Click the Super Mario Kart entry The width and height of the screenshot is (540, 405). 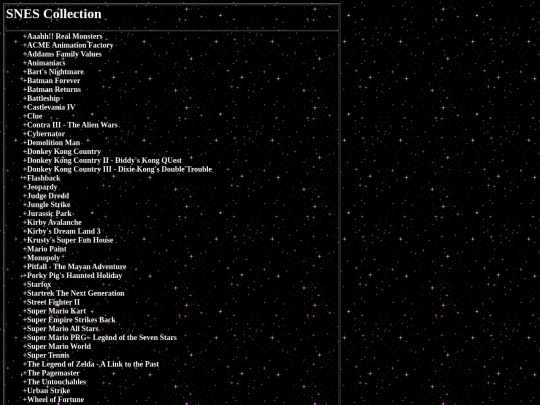[56, 311]
